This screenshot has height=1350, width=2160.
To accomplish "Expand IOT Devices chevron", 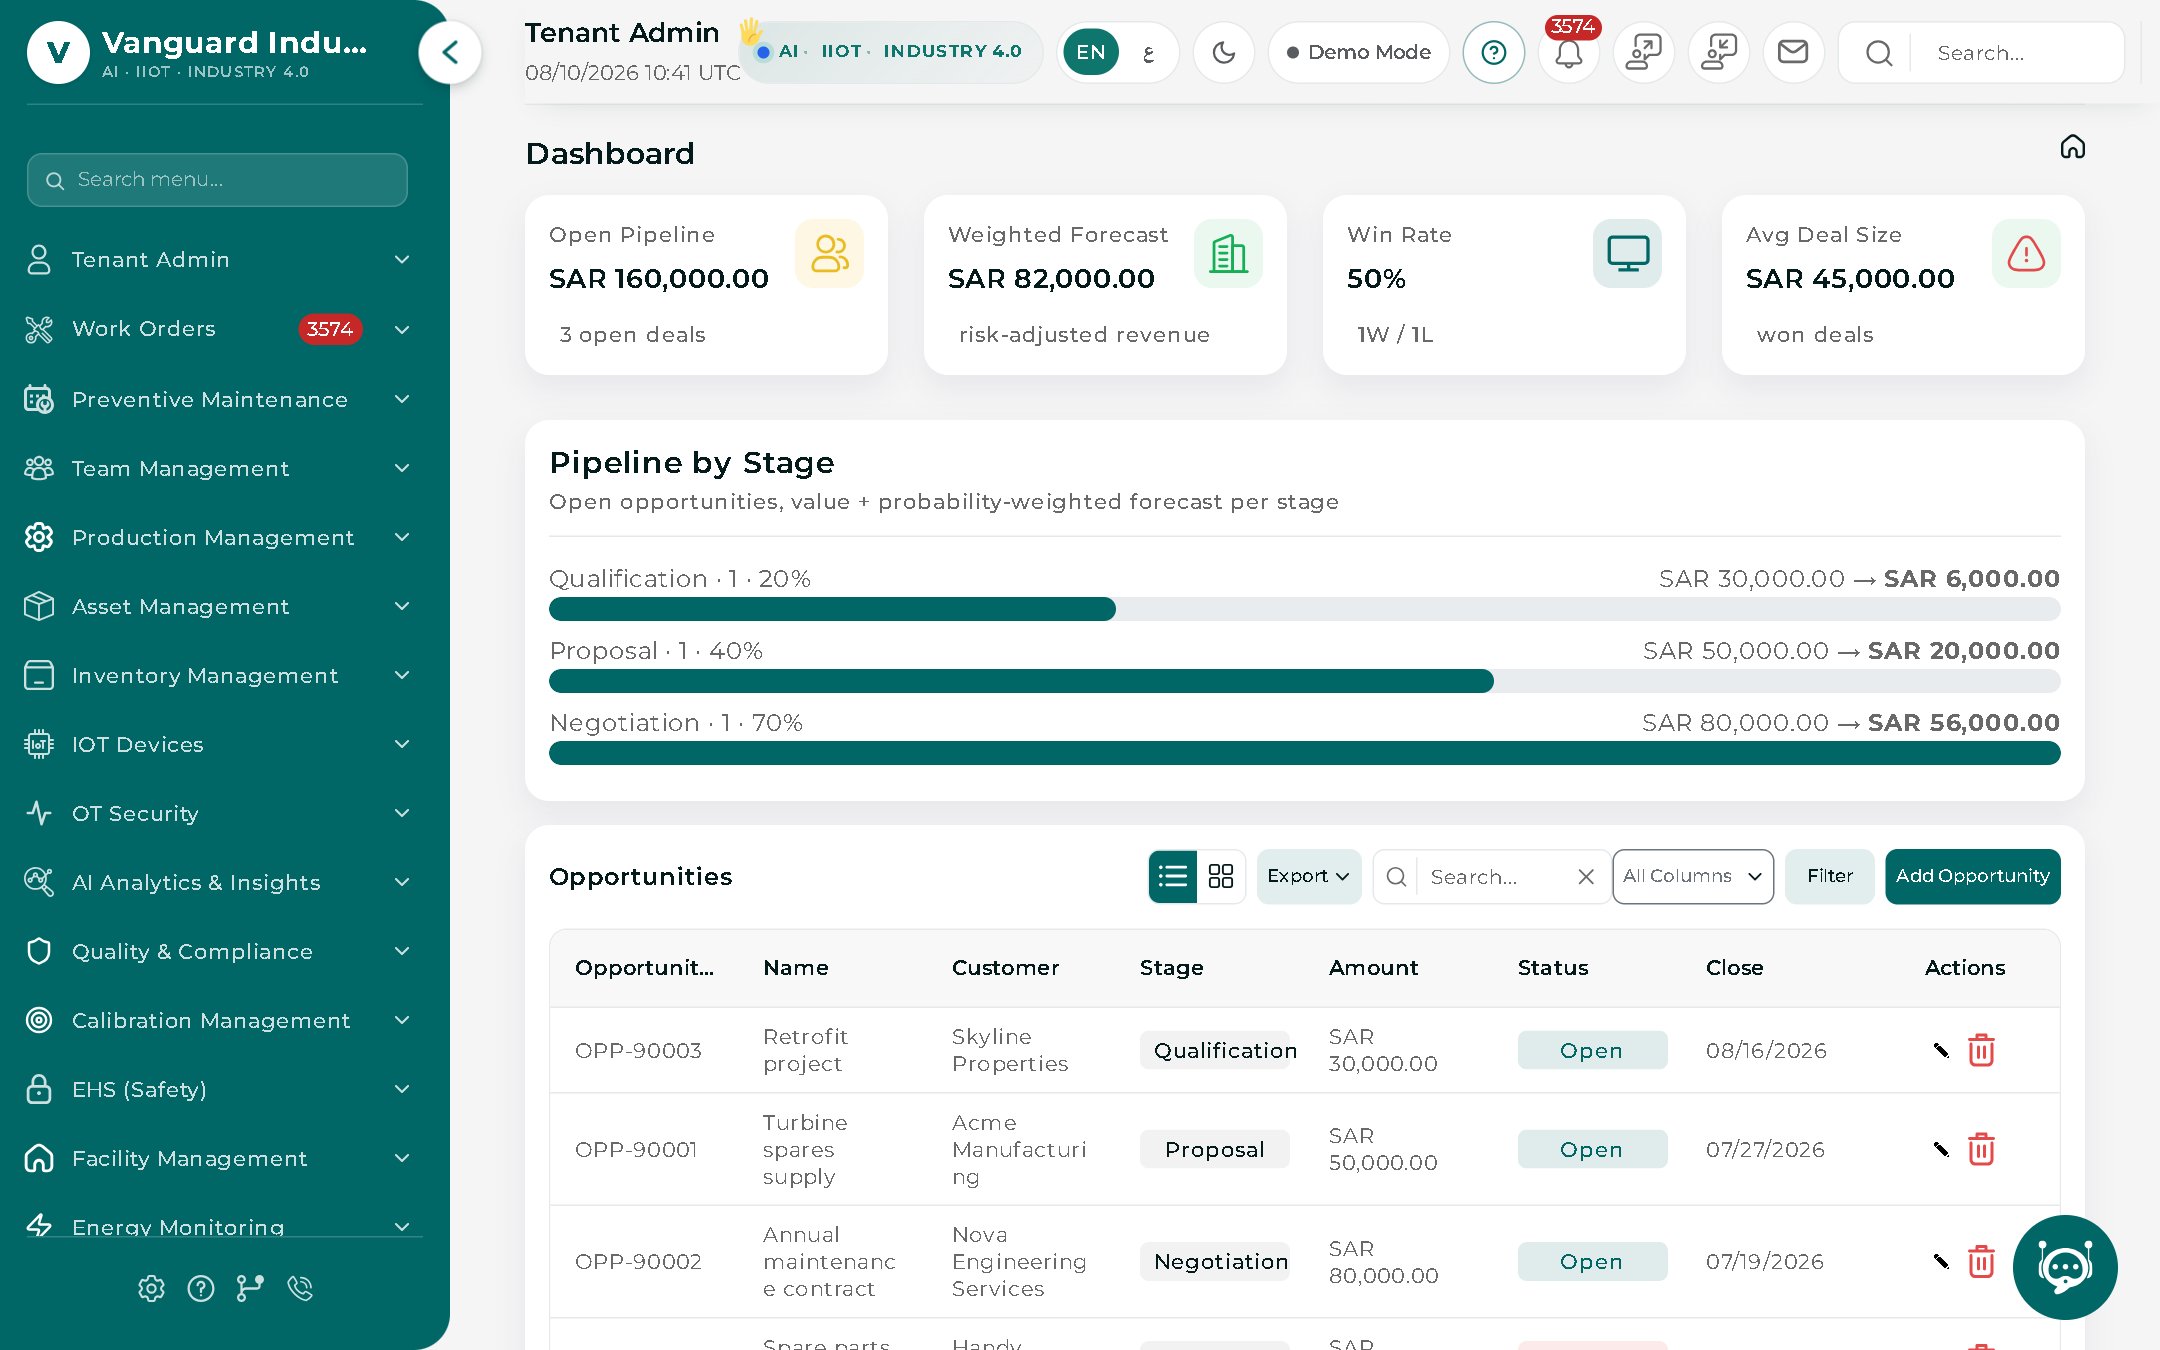I will (402, 744).
